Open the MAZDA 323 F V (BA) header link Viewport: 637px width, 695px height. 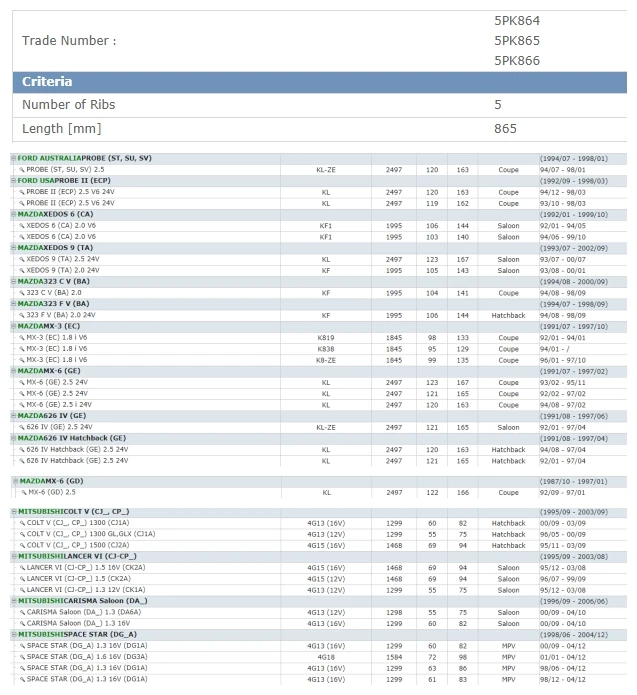point(53,304)
